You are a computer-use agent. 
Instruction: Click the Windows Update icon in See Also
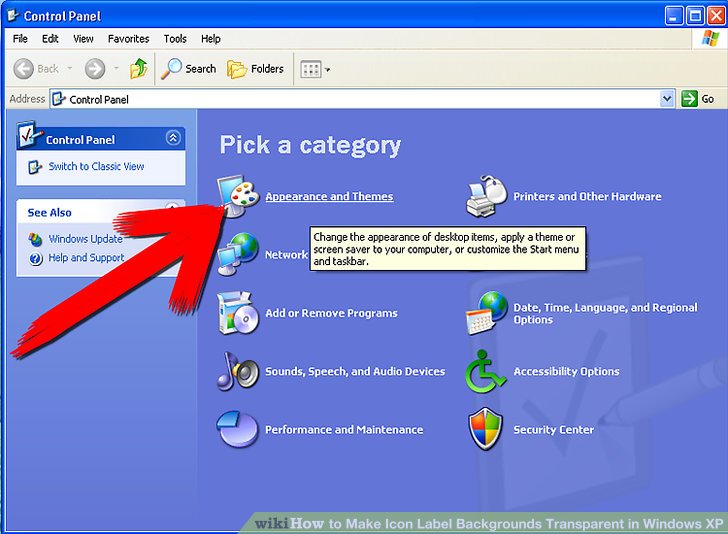coord(35,239)
